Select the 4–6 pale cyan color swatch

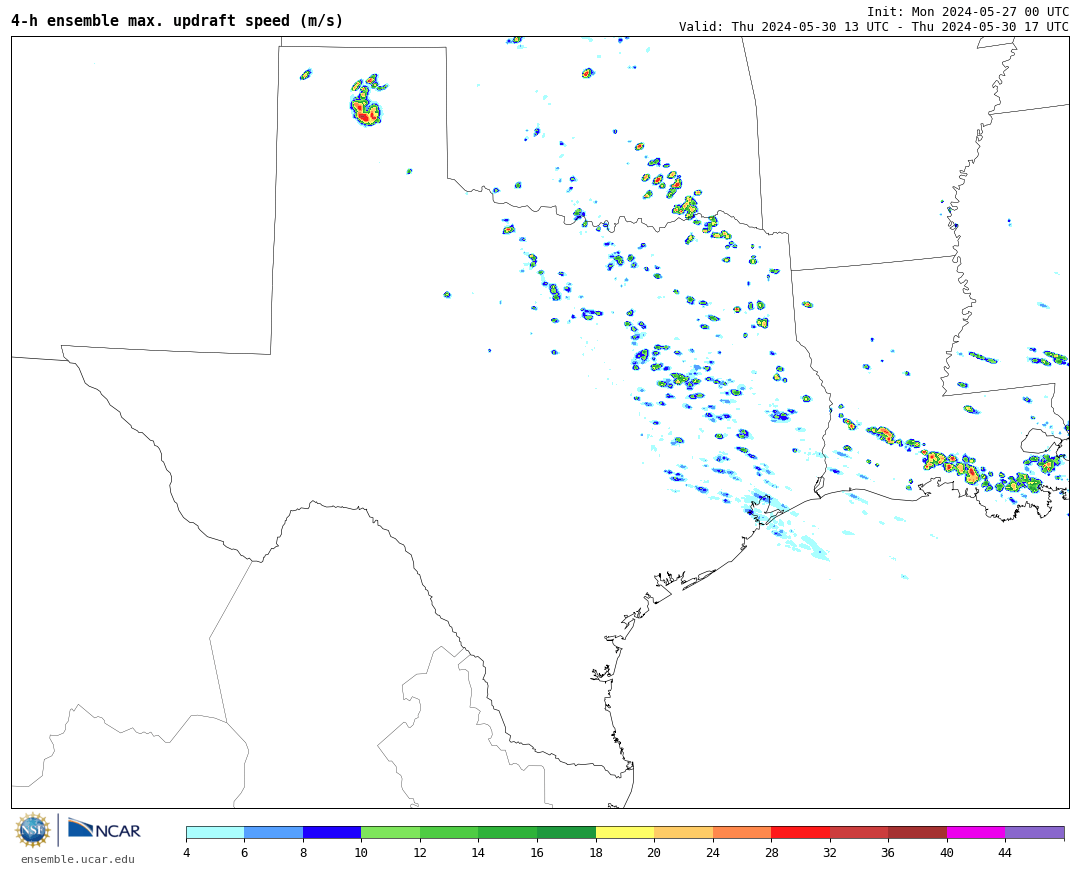pyautogui.click(x=216, y=832)
